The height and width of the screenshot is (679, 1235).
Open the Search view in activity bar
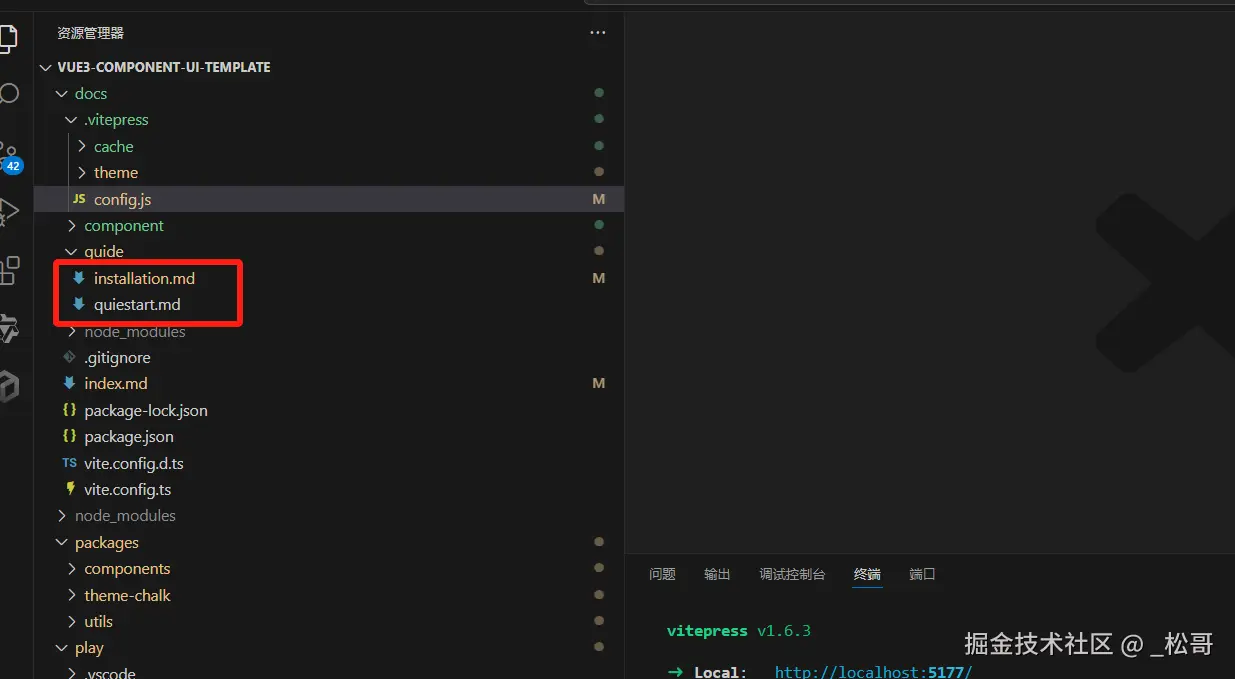[x=8, y=94]
